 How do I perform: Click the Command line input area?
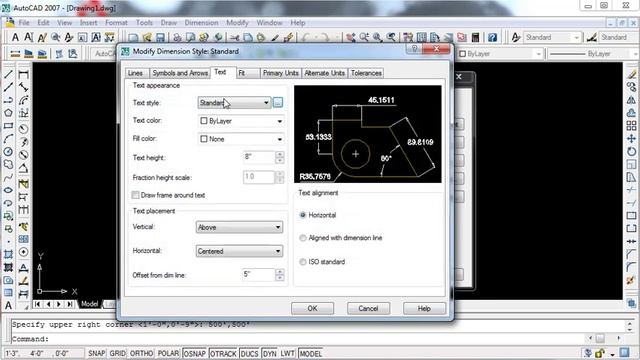298,339
